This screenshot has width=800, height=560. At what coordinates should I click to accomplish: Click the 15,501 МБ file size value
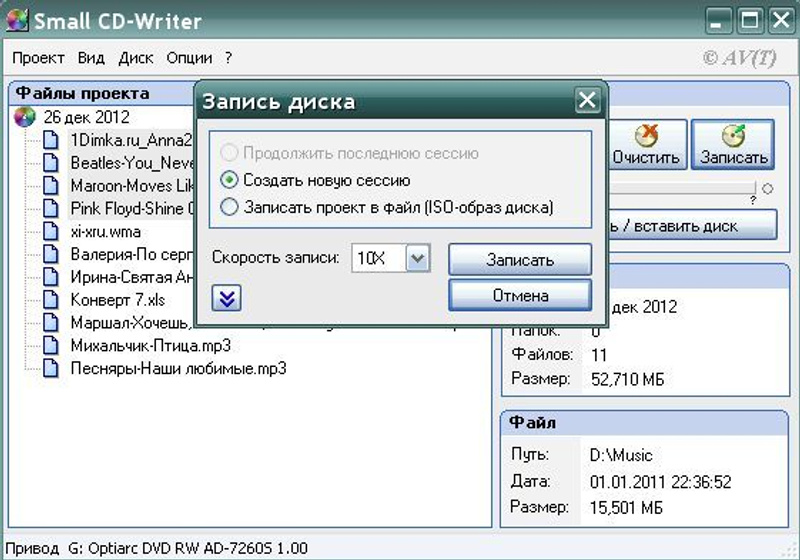tap(626, 508)
